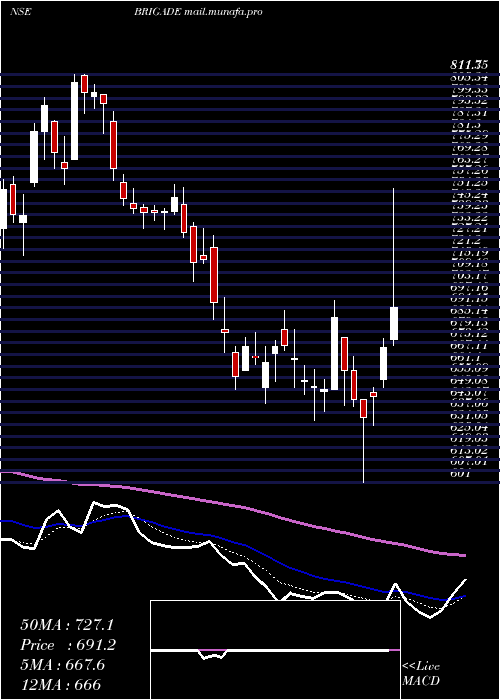Click the <<Live MACD label
The image size is (500, 700).
pos(421,674)
